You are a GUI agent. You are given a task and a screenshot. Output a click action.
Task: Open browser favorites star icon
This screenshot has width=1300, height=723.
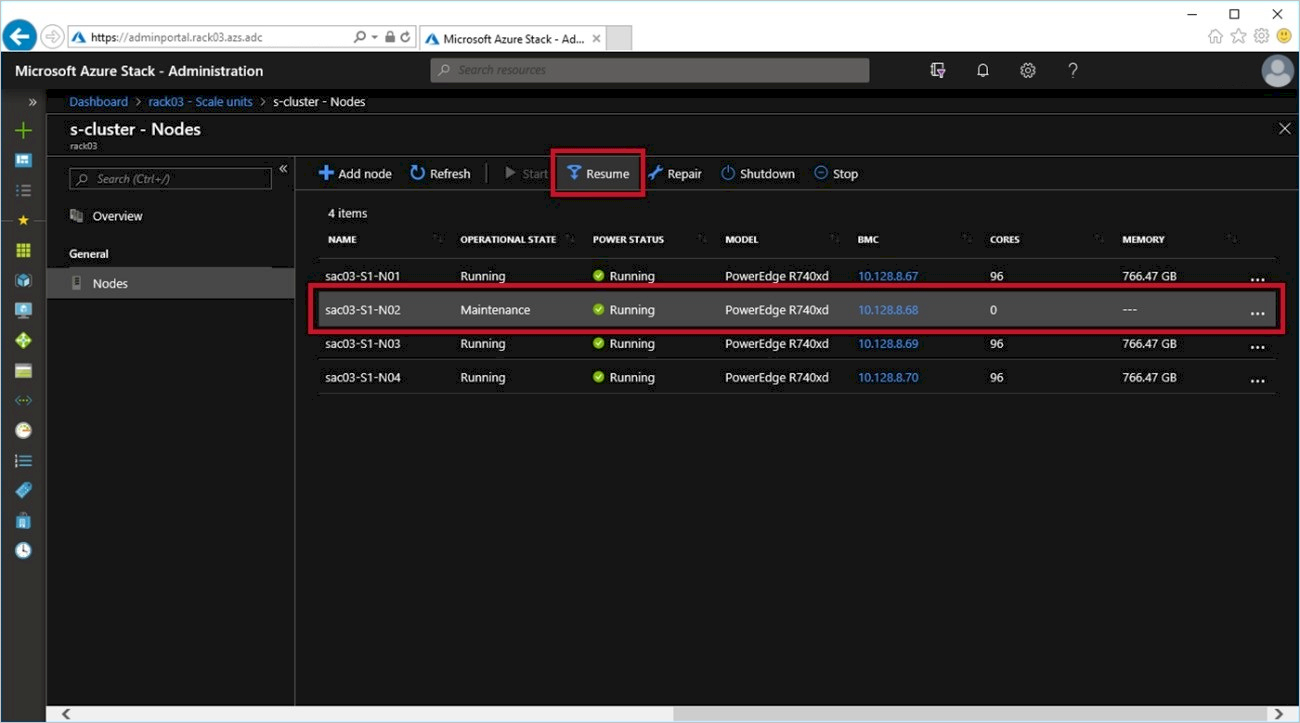click(1238, 36)
